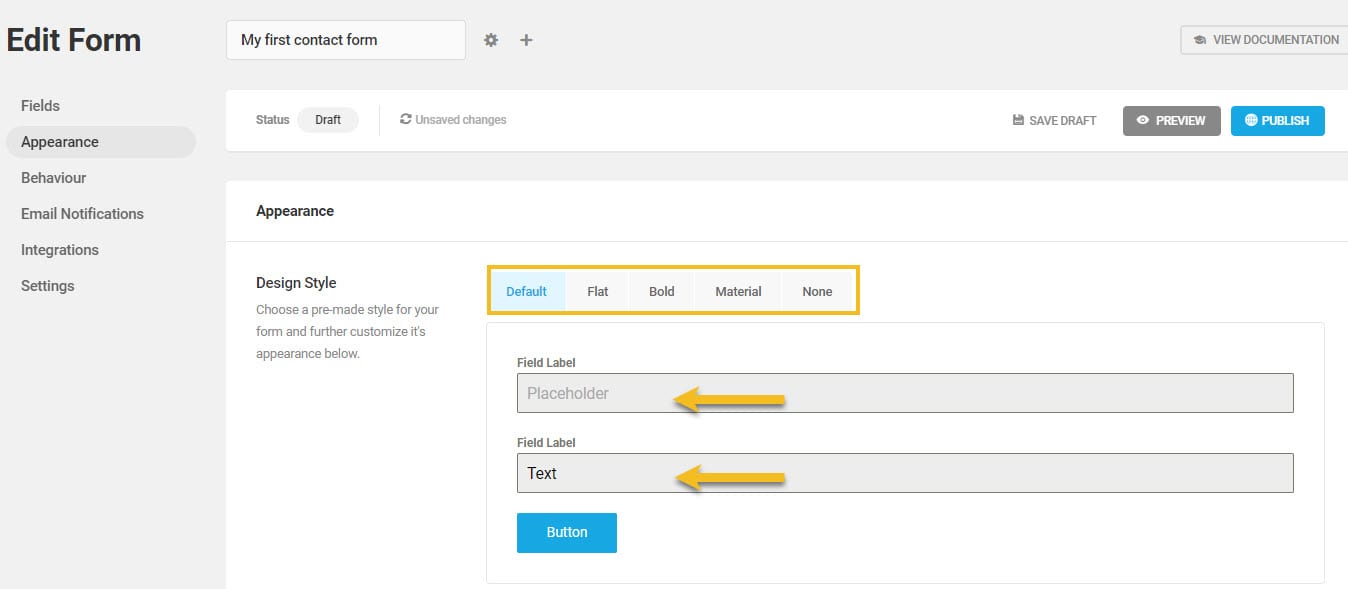
Task: Click the globe icon on the Publish button
Action: tap(1252, 120)
